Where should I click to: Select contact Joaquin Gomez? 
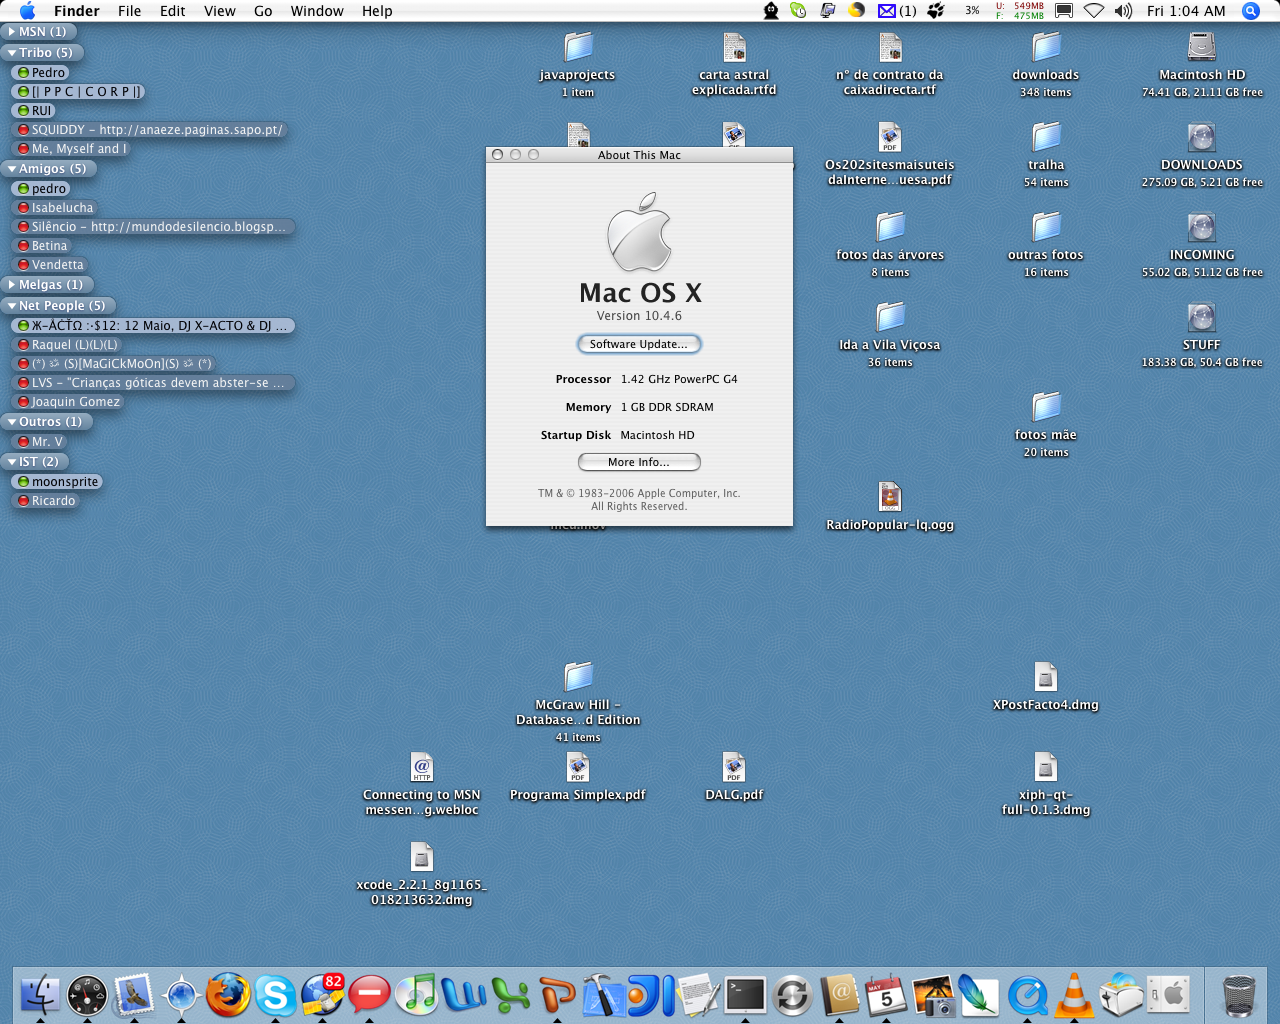(x=68, y=402)
